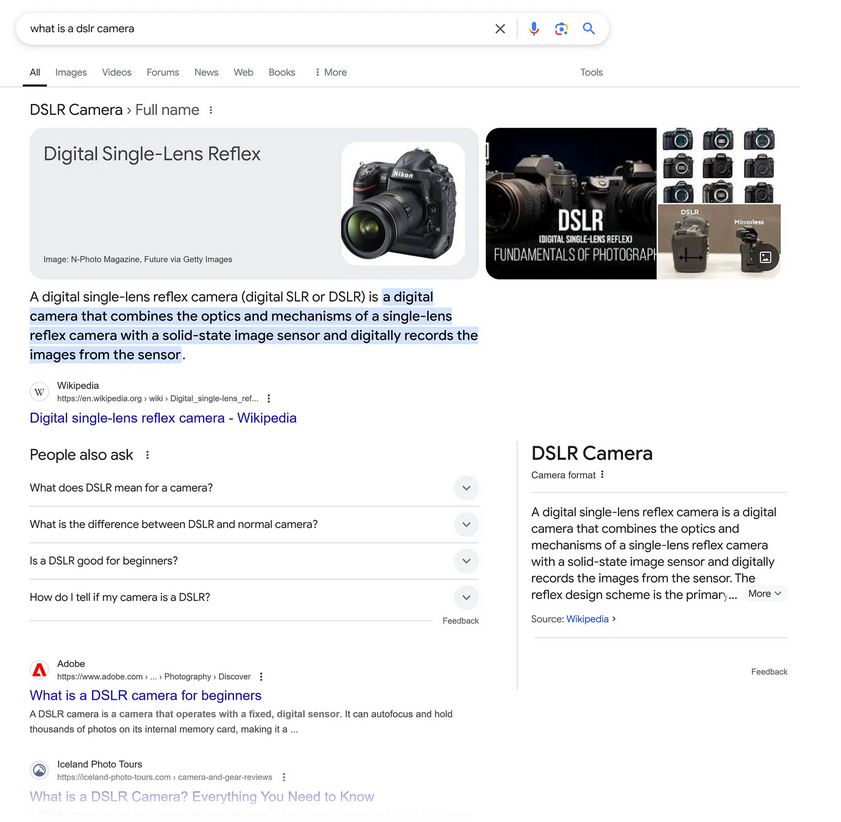Open the Fundamentals of Photography DSLR thumbnail
841x822 pixels.
(x=571, y=203)
